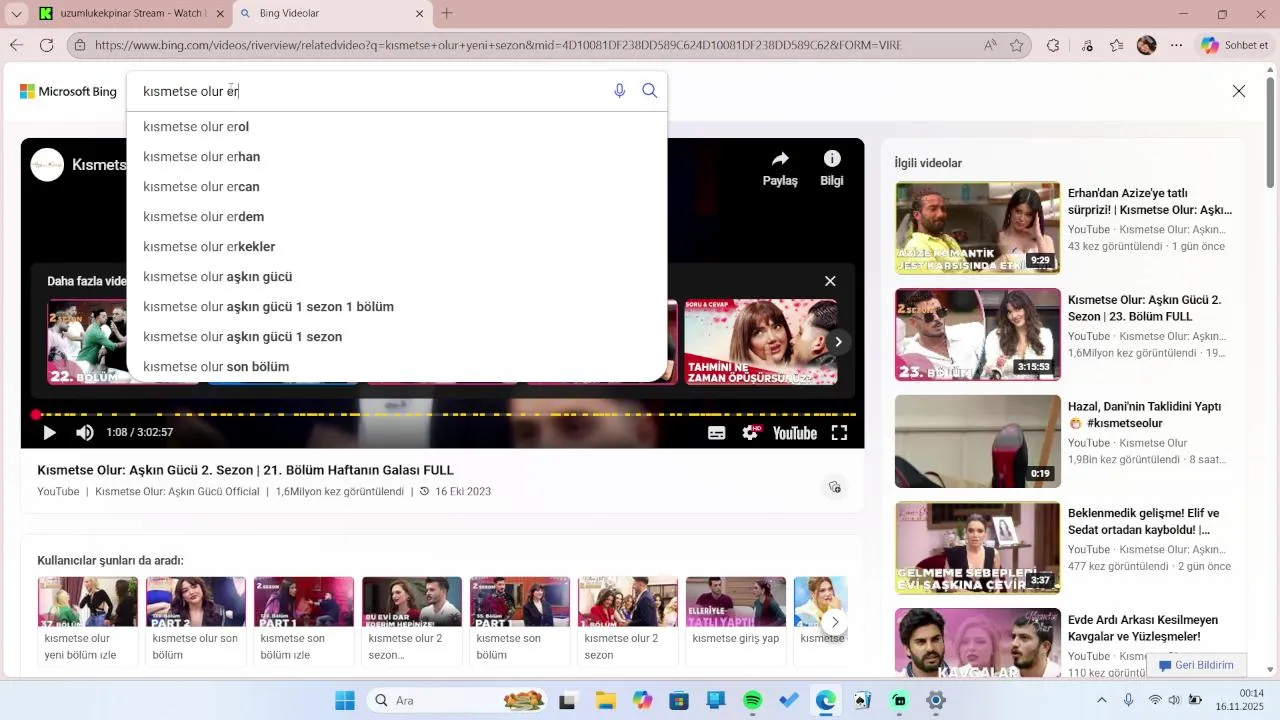The image size is (1280, 720).
Task: Choose suggestion 'kısmetse olur aşkın gücü 1 sezon'
Action: tap(397, 337)
